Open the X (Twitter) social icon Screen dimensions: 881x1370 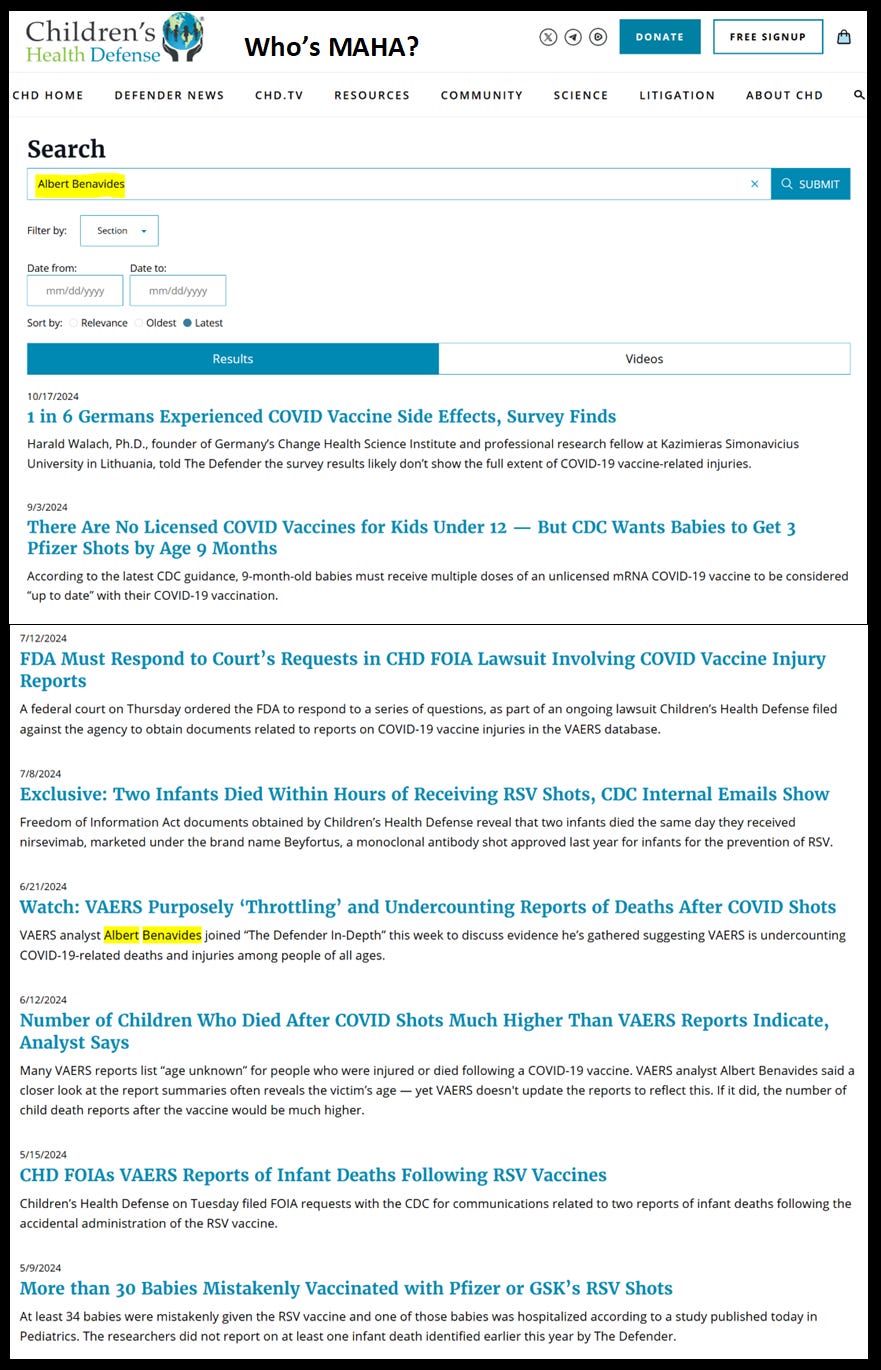(x=548, y=37)
